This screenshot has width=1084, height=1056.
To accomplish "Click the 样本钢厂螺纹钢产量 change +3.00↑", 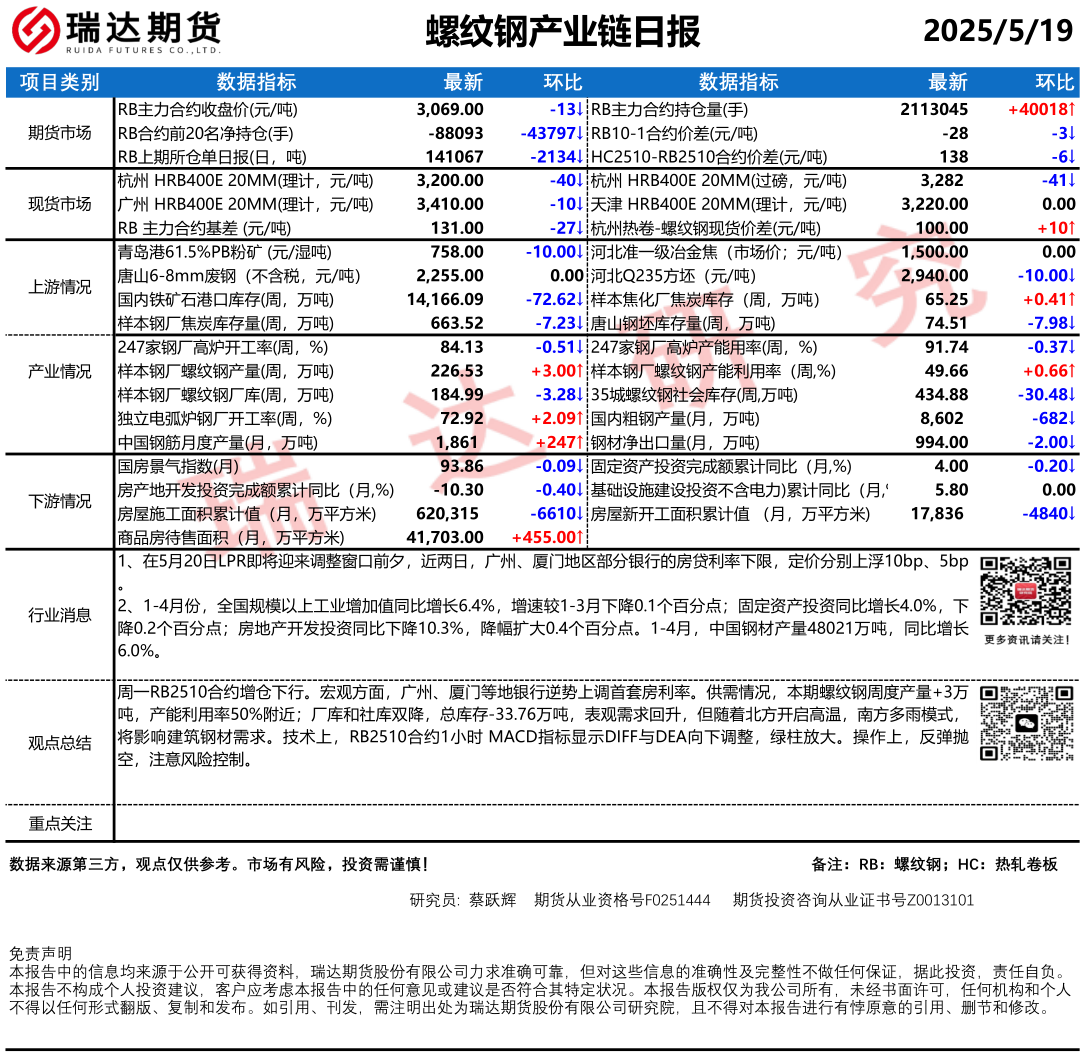I will point(557,371).
